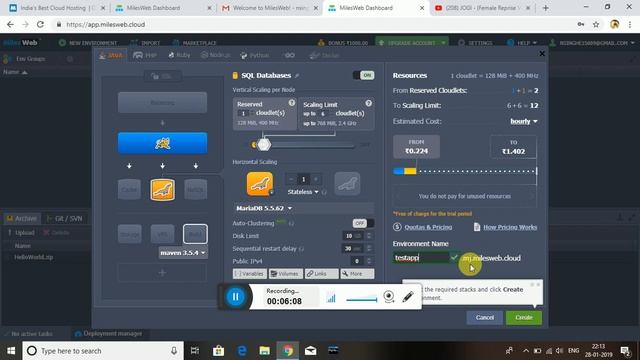Click the greyed-out extra database node icon
This screenshot has height=360, width=640.
click(347, 184)
